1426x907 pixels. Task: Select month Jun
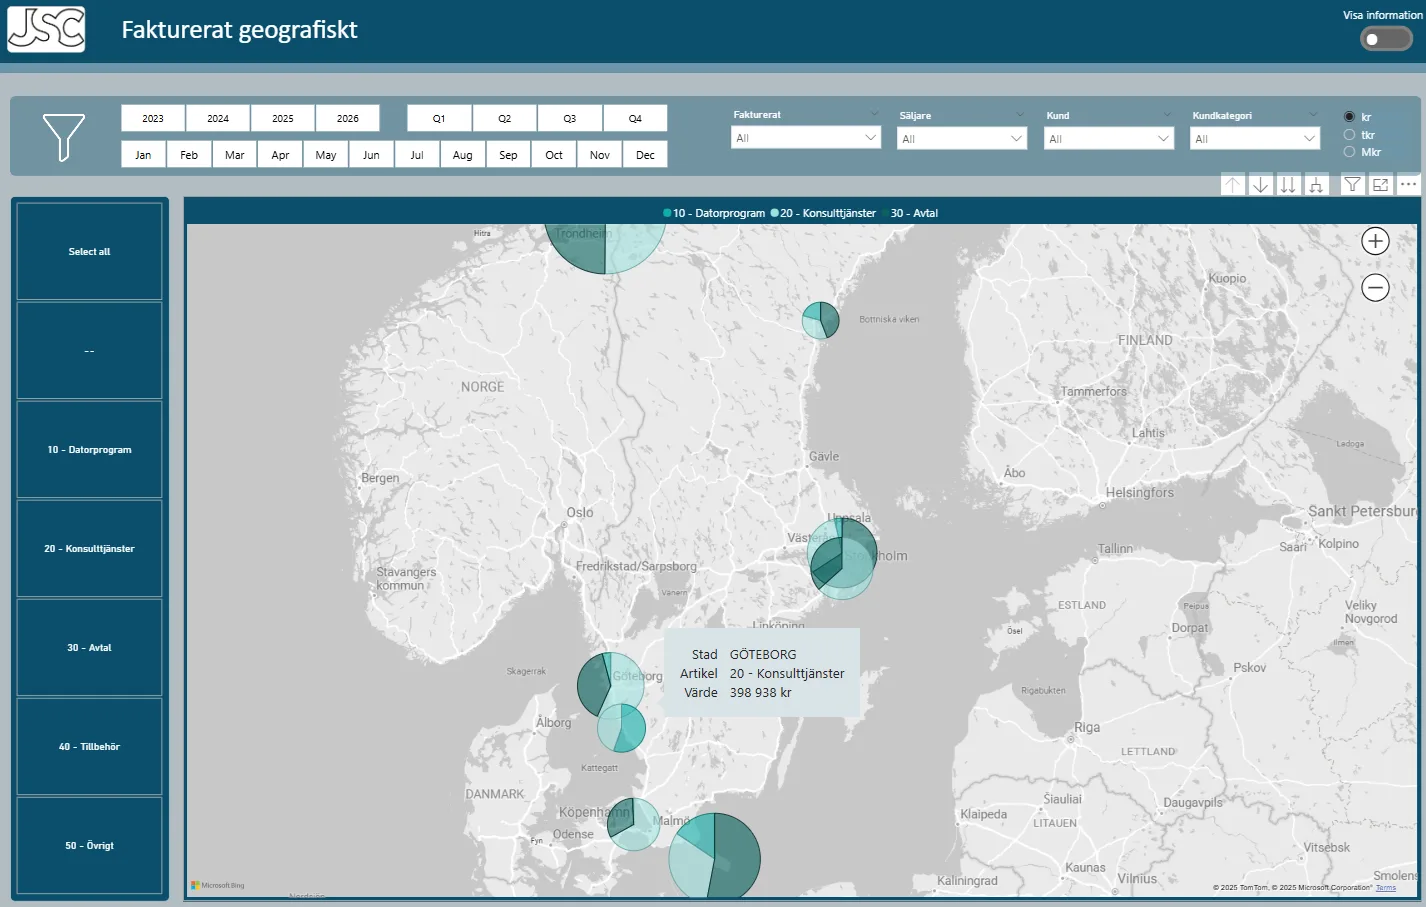tap(371, 155)
